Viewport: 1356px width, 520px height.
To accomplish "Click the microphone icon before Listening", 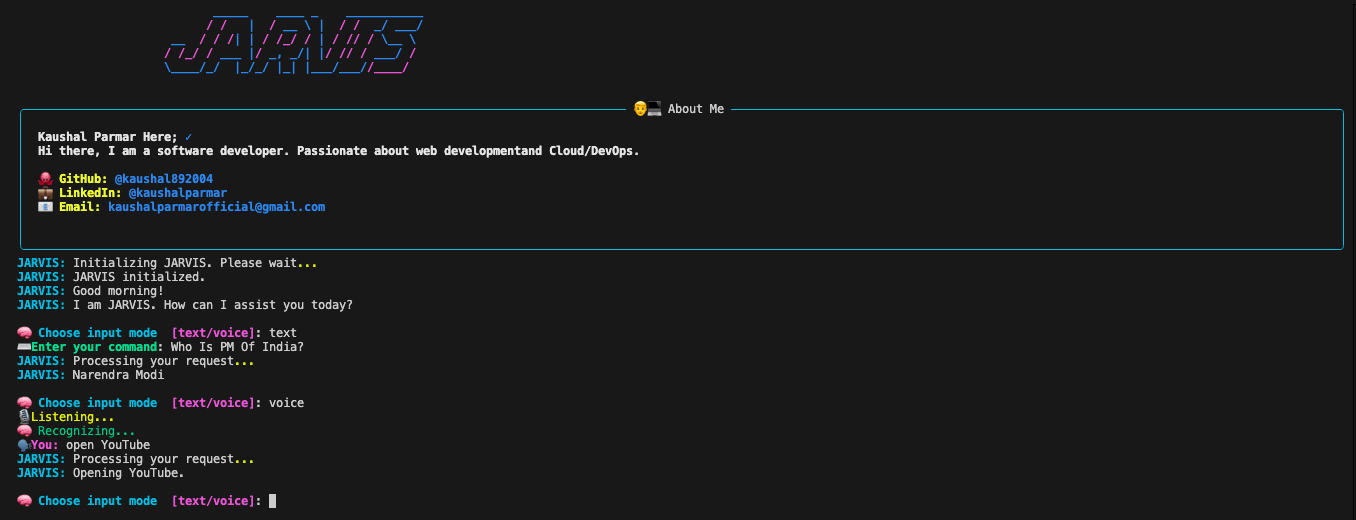I will tap(24, 417).
